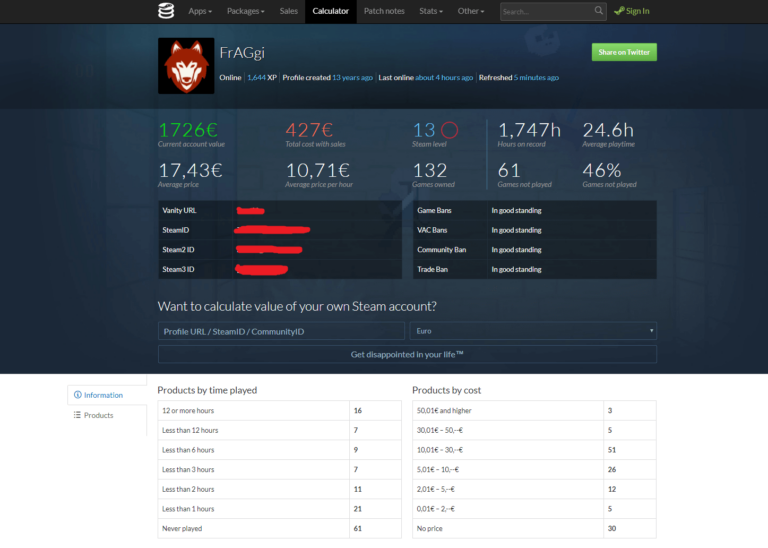Click the '13 years ago' profile created link

tap(352, 77)
